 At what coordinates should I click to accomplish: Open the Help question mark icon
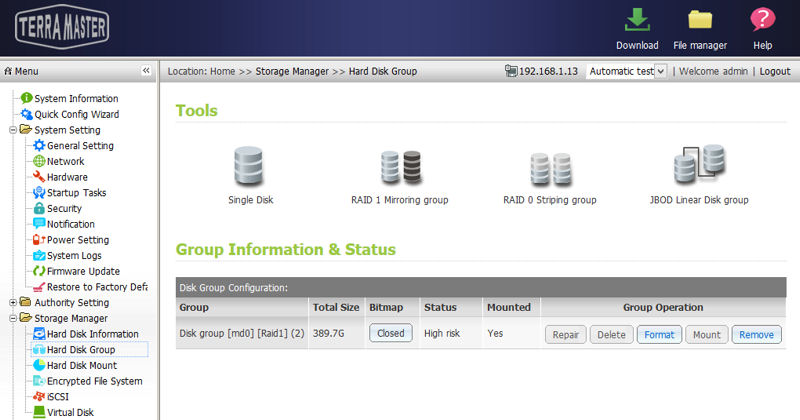[x=762, y=20]
